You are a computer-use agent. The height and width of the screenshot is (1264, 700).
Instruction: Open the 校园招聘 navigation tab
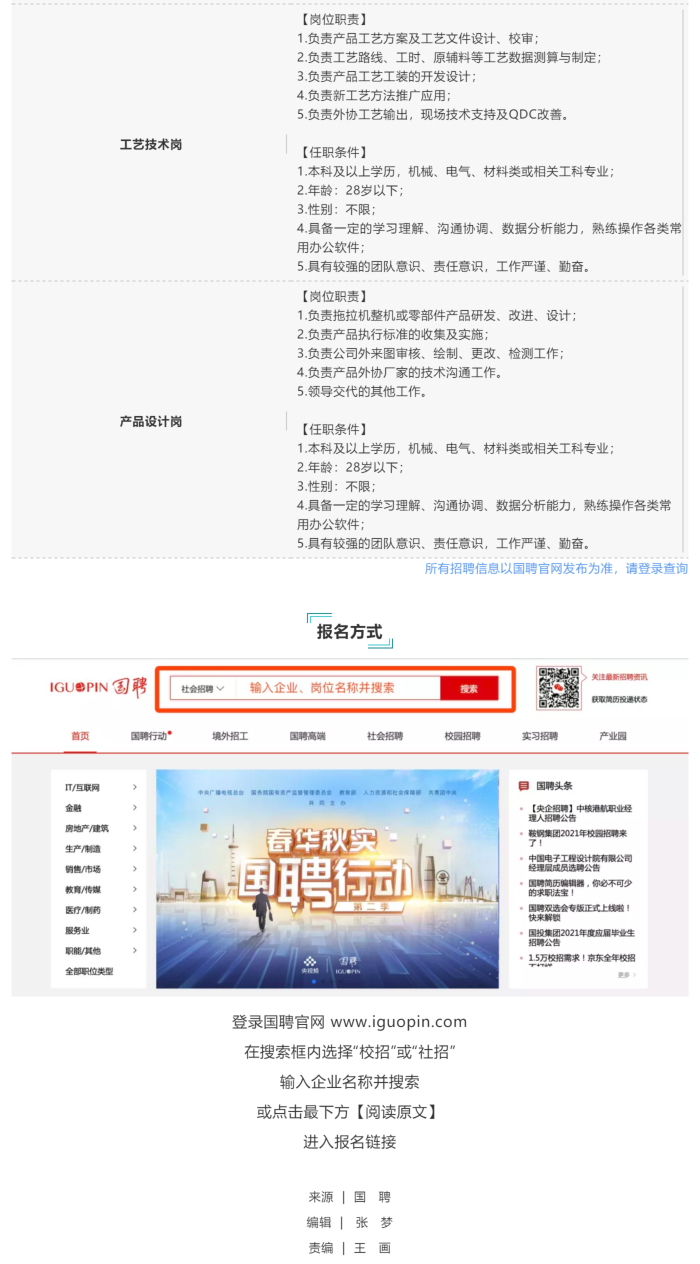click(463, 736)
